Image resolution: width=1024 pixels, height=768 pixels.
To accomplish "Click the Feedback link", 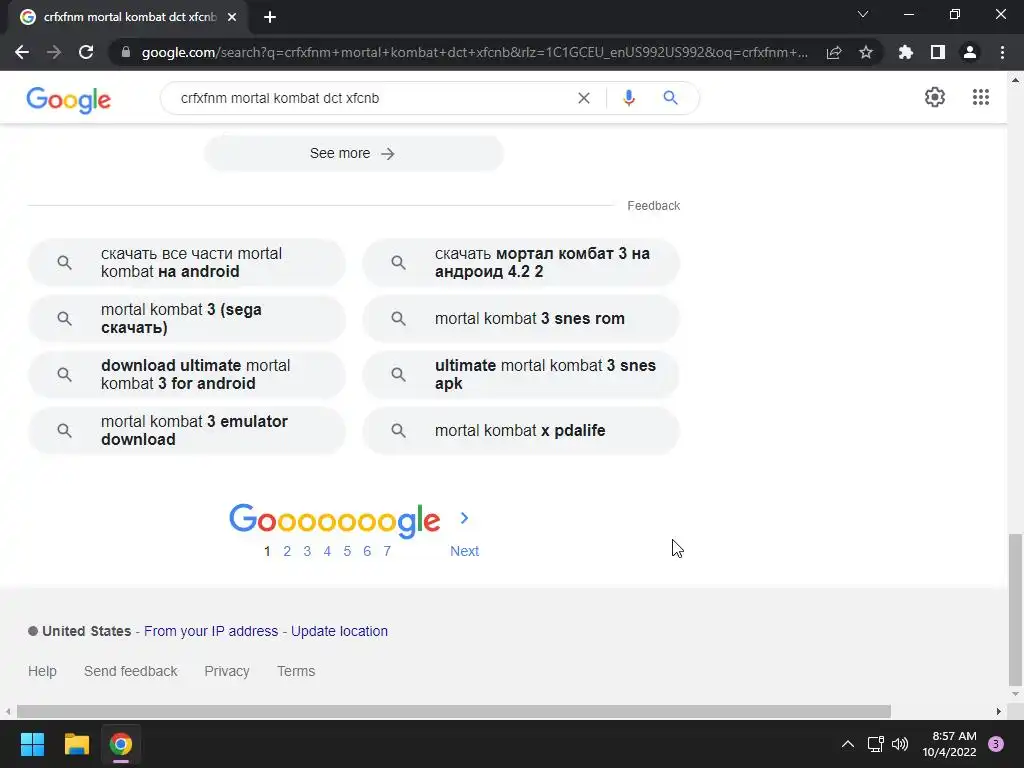I will pos(653,206).
